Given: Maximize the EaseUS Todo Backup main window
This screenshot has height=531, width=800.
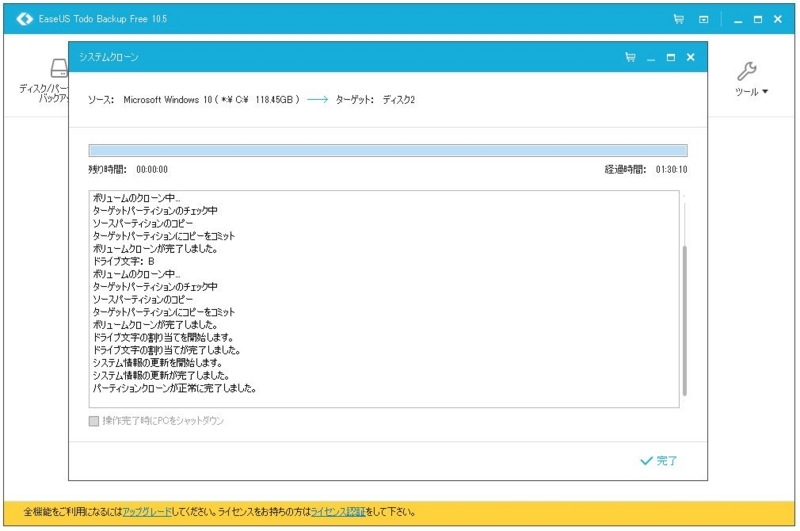Looking at the screenshot, I should (x=758, y=19).
